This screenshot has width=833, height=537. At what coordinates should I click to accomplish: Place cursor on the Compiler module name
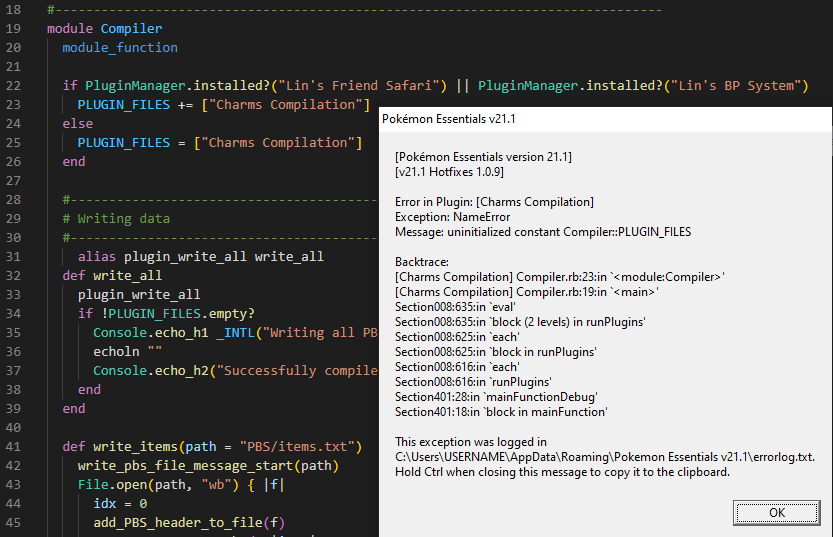click(131, 29)
